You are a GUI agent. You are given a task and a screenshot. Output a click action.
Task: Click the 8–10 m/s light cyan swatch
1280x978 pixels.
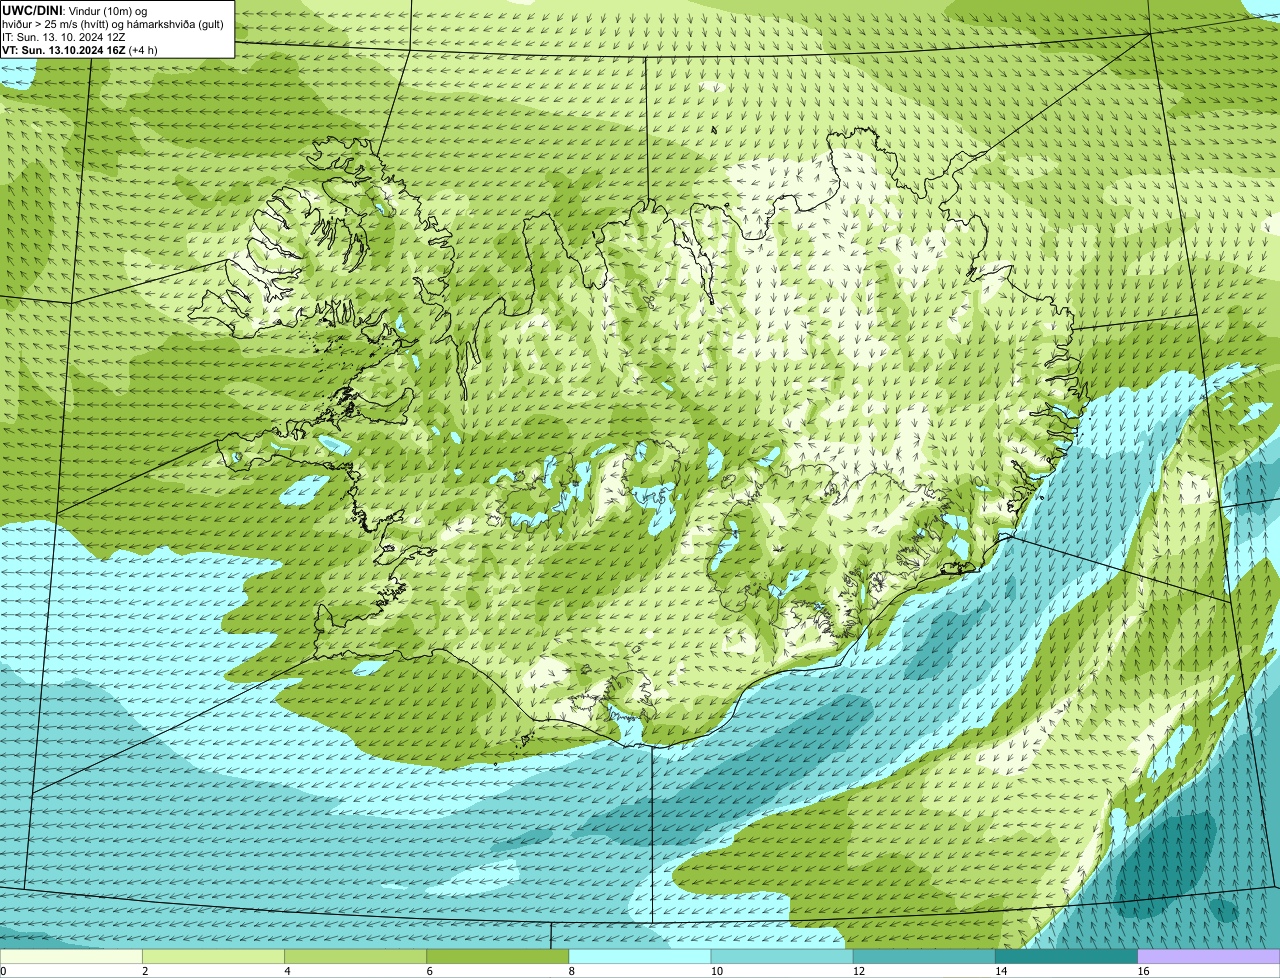click(x=640, y=957)
